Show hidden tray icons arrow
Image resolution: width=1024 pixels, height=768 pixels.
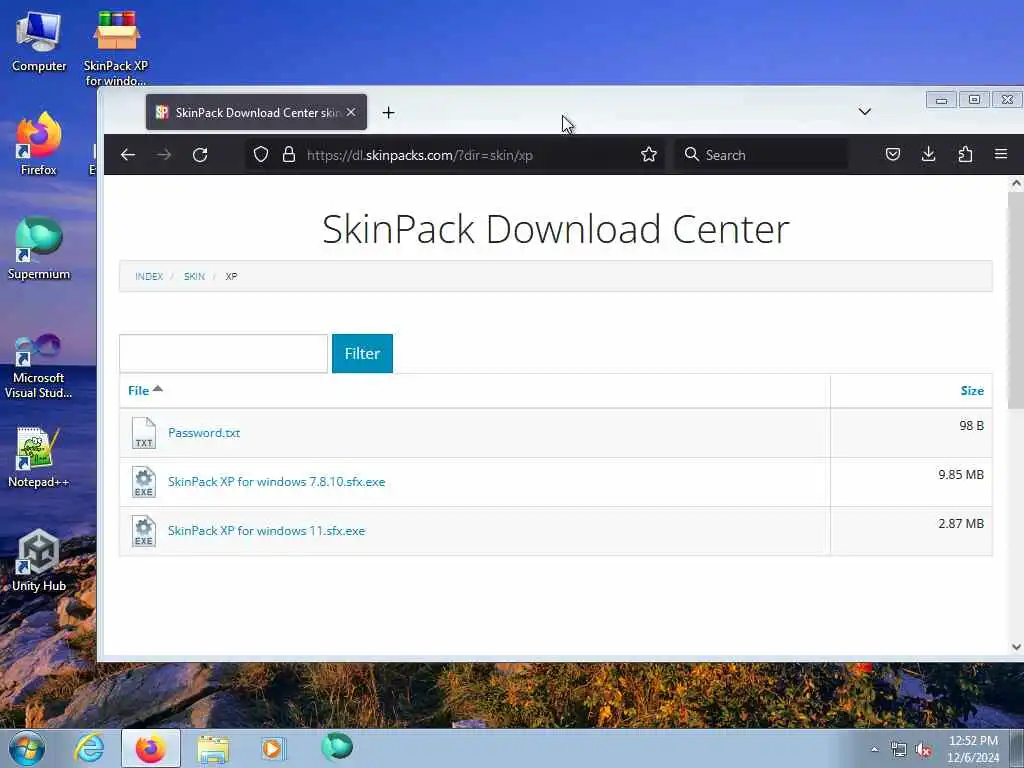874,750
